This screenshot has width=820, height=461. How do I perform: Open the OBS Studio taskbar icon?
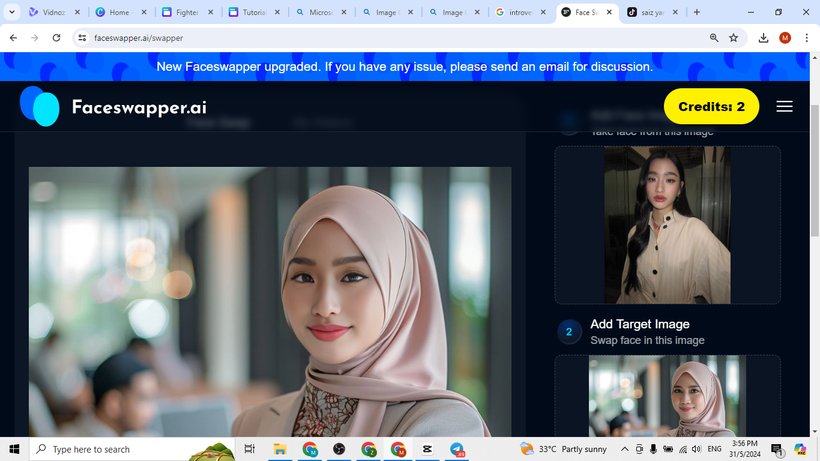click(339, 449)
